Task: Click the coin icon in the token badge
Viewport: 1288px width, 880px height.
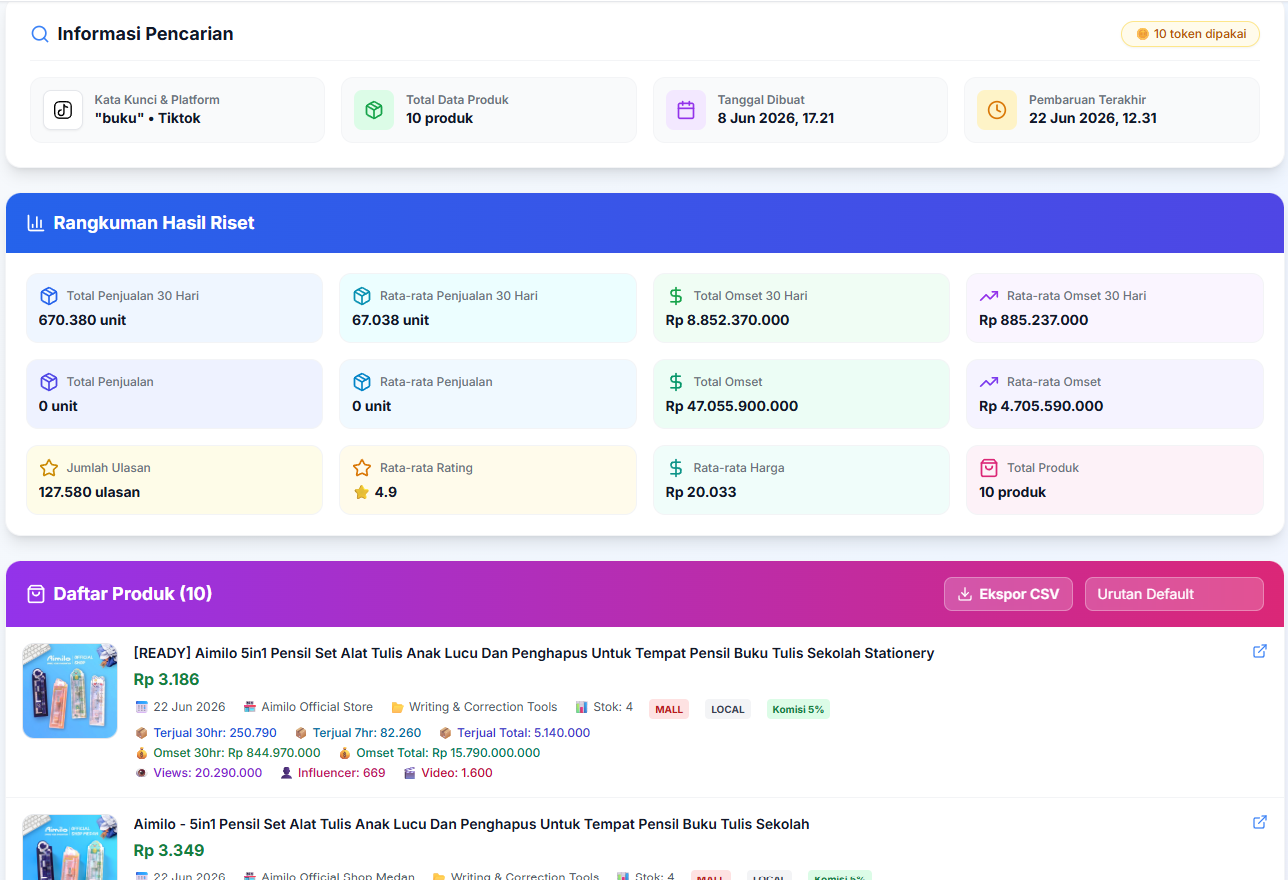Action: click(1143, 34)
